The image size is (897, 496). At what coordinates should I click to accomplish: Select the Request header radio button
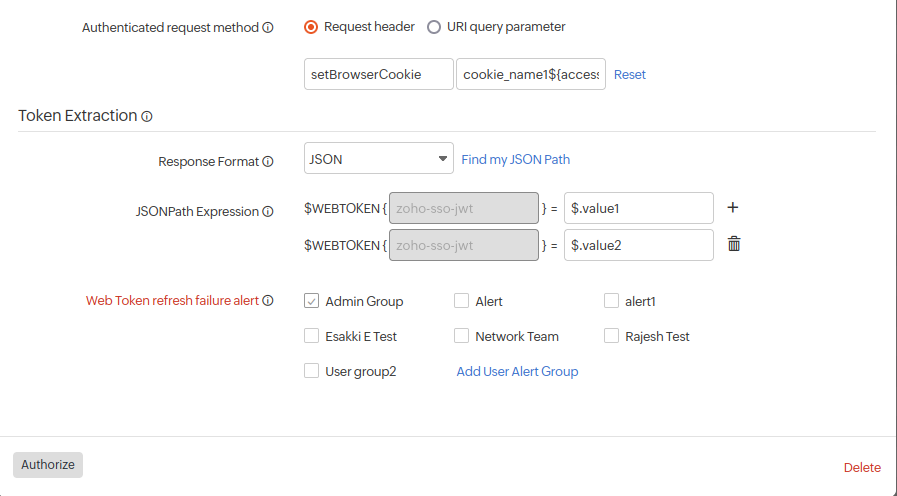(311, 27)
